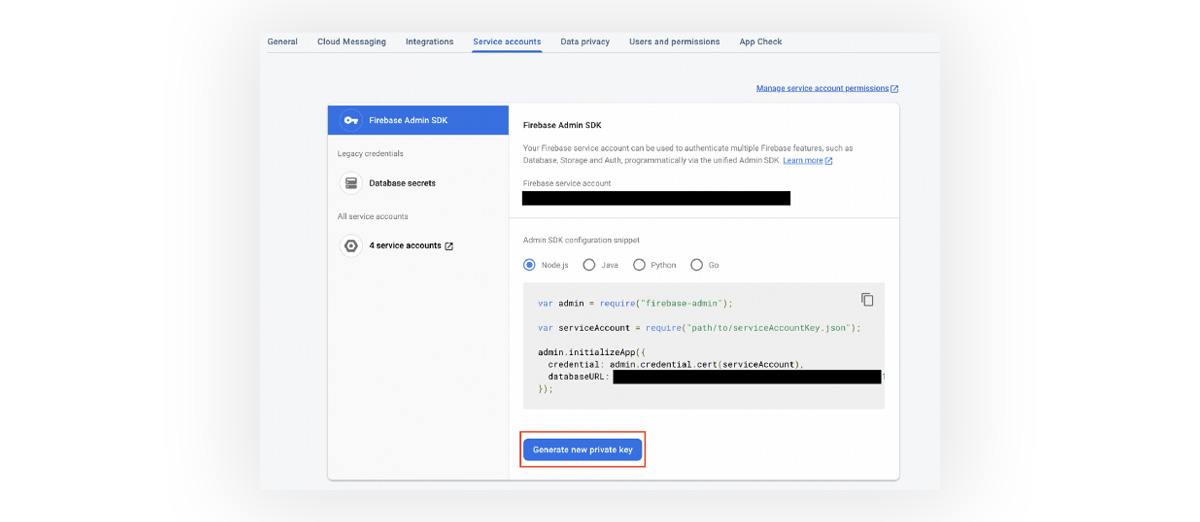This screenshot has width=1200, height=522.
Task: Click the 'credential: admin.credential.cert' code line
Action: [676, 365]
